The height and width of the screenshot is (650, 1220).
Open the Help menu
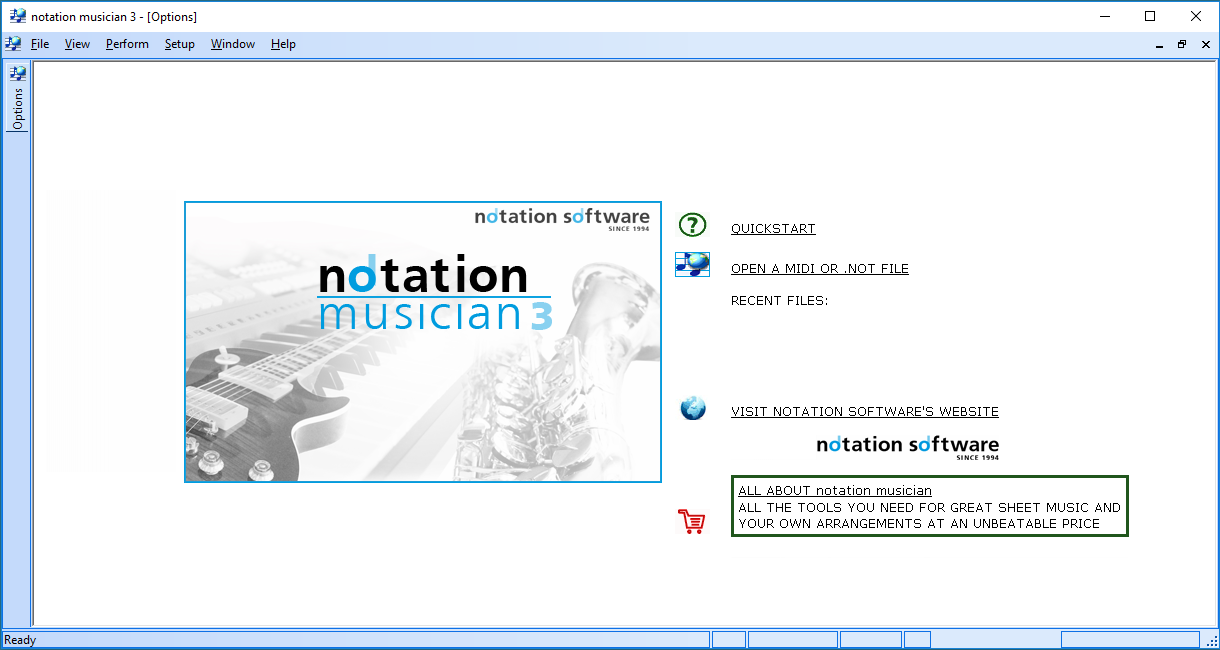click(x=283, y=43)
